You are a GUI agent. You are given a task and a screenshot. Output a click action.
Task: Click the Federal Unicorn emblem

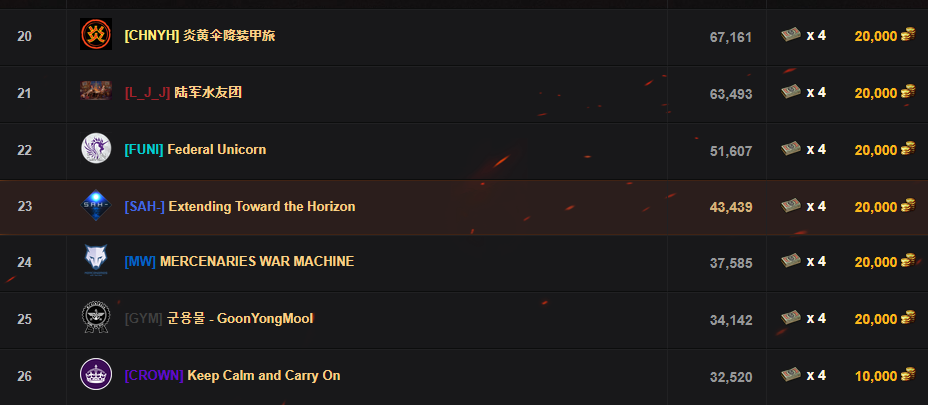click(x=96, y=148)
